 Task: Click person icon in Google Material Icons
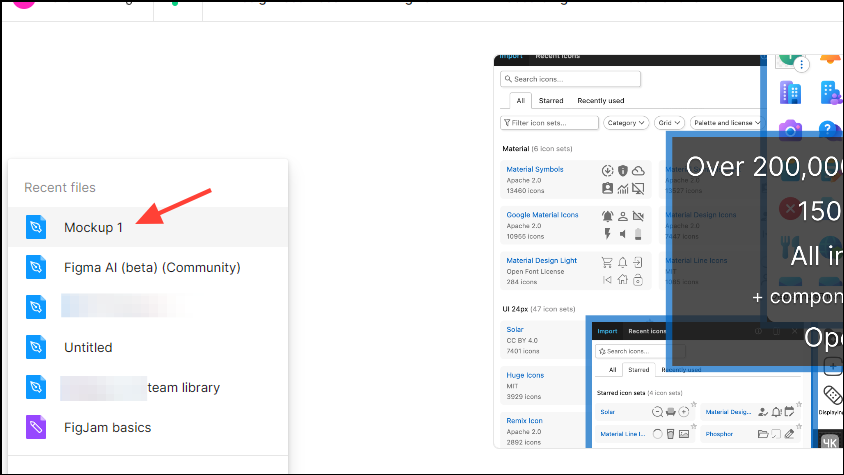tap(623, 216)
